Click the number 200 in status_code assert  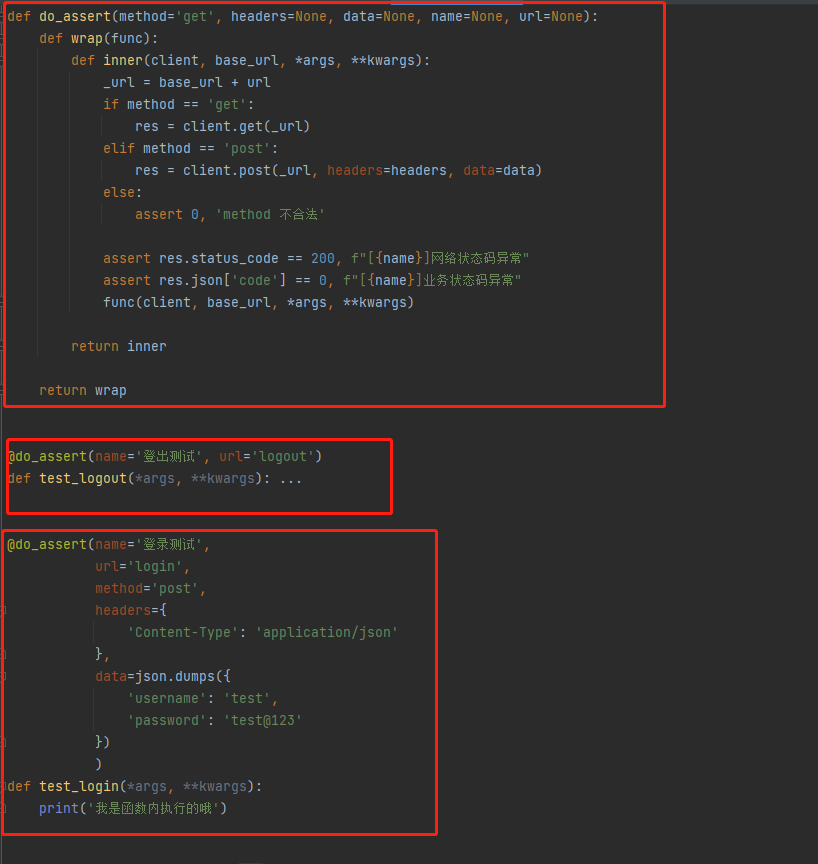(x=322, y=258)
